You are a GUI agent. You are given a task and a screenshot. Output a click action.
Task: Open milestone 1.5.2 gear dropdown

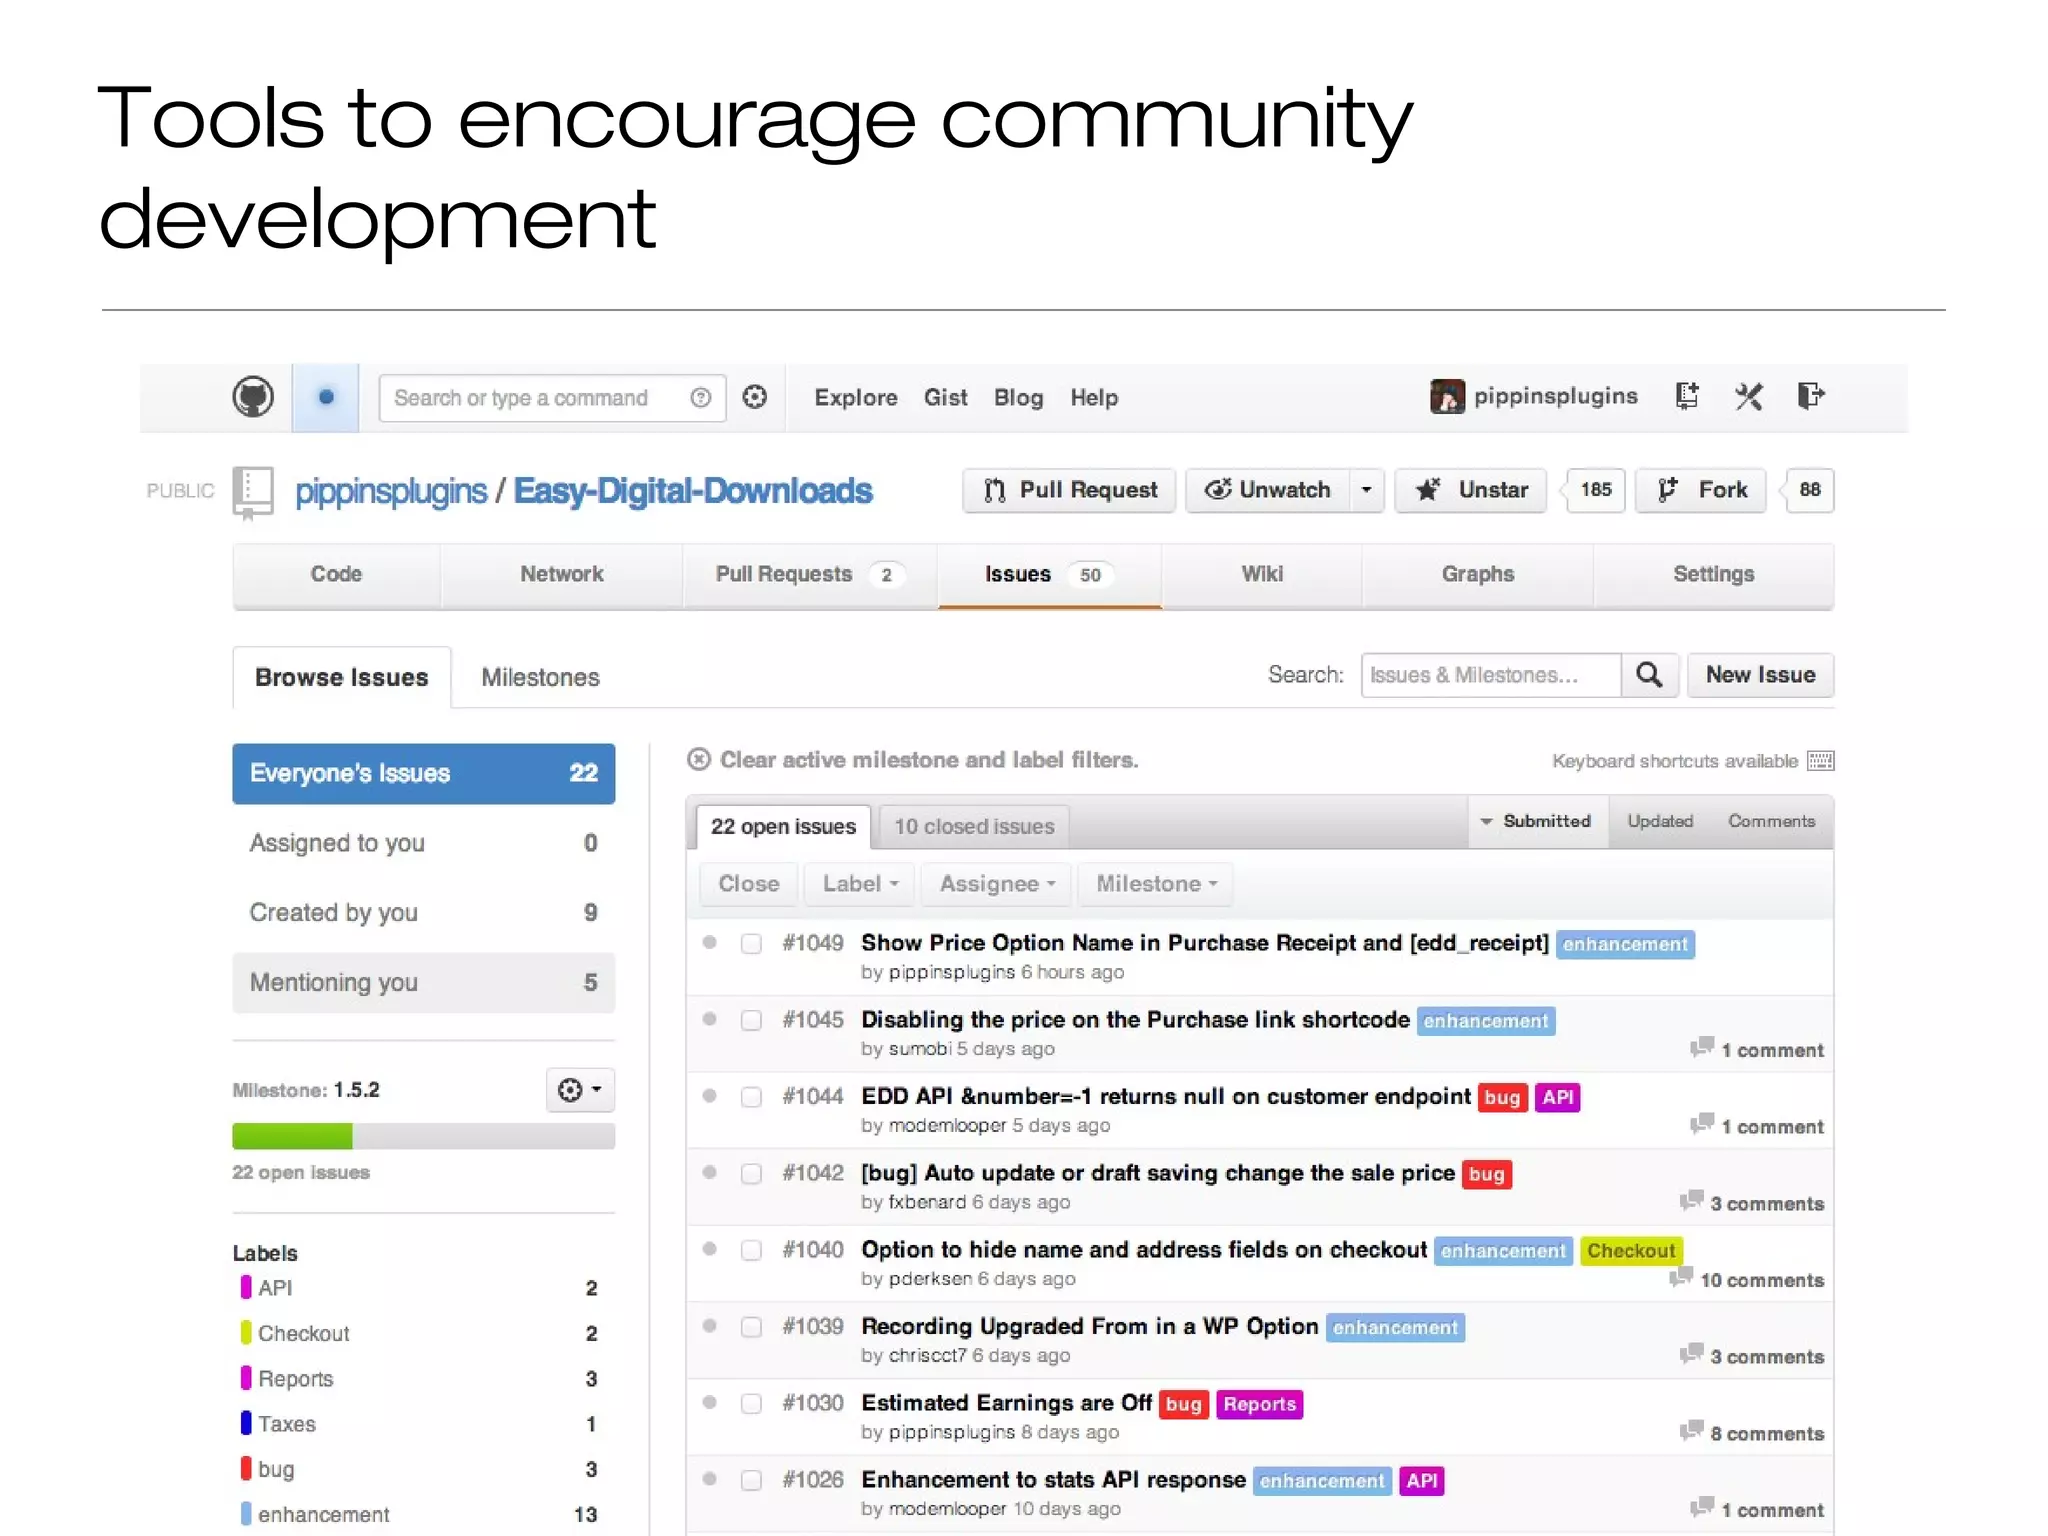tap(580, 1090)
